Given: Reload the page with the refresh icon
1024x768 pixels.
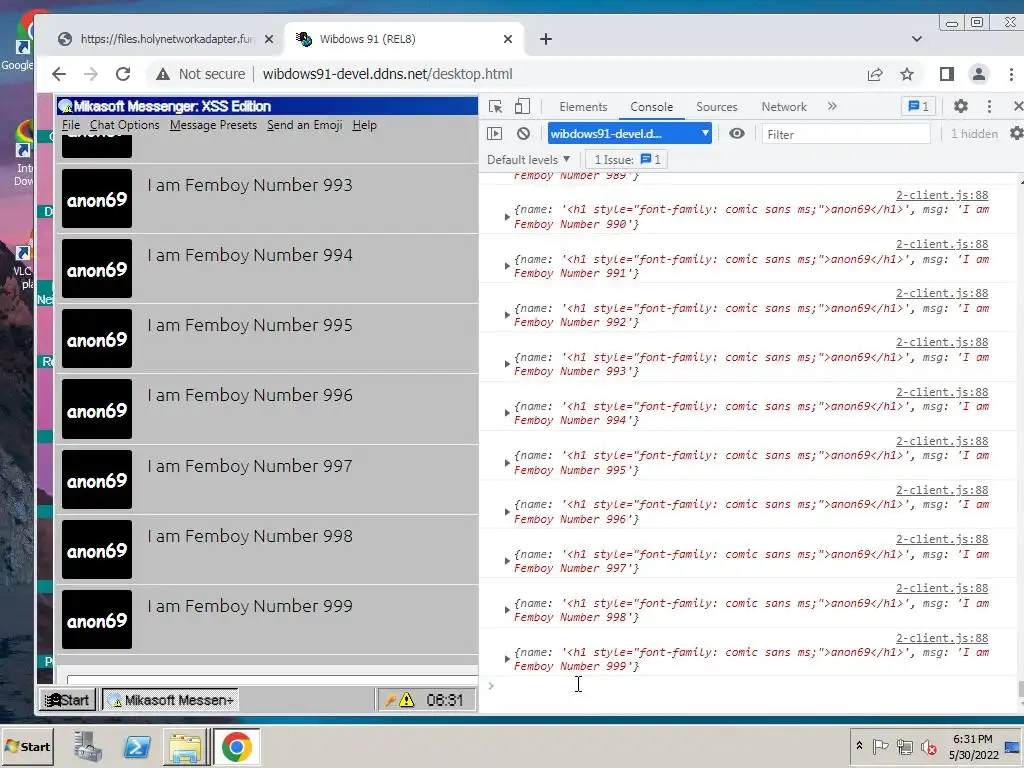Looking at the screenshot, I should click(123, 74).
